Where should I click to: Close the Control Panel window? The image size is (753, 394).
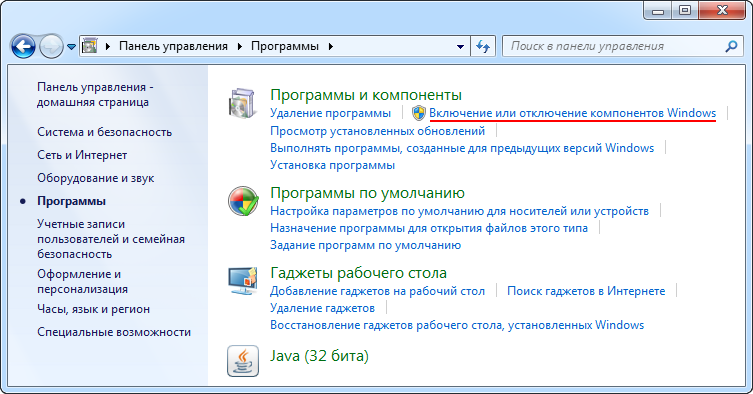pyautogui.click(x=723, y=10)
